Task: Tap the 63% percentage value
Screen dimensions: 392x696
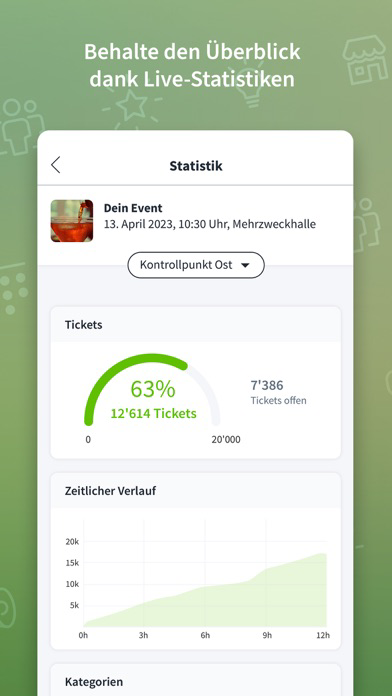Action: 153,389
